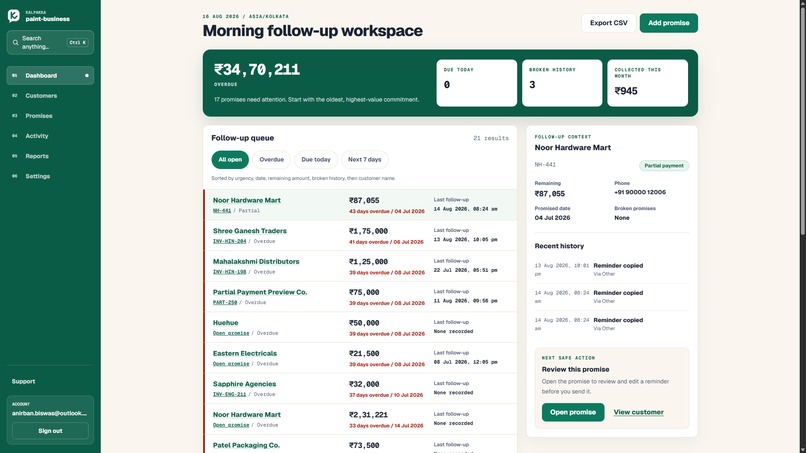Open the INV-HIN-204 invoice link
This screenshot has height=453, width=806.
229,241
